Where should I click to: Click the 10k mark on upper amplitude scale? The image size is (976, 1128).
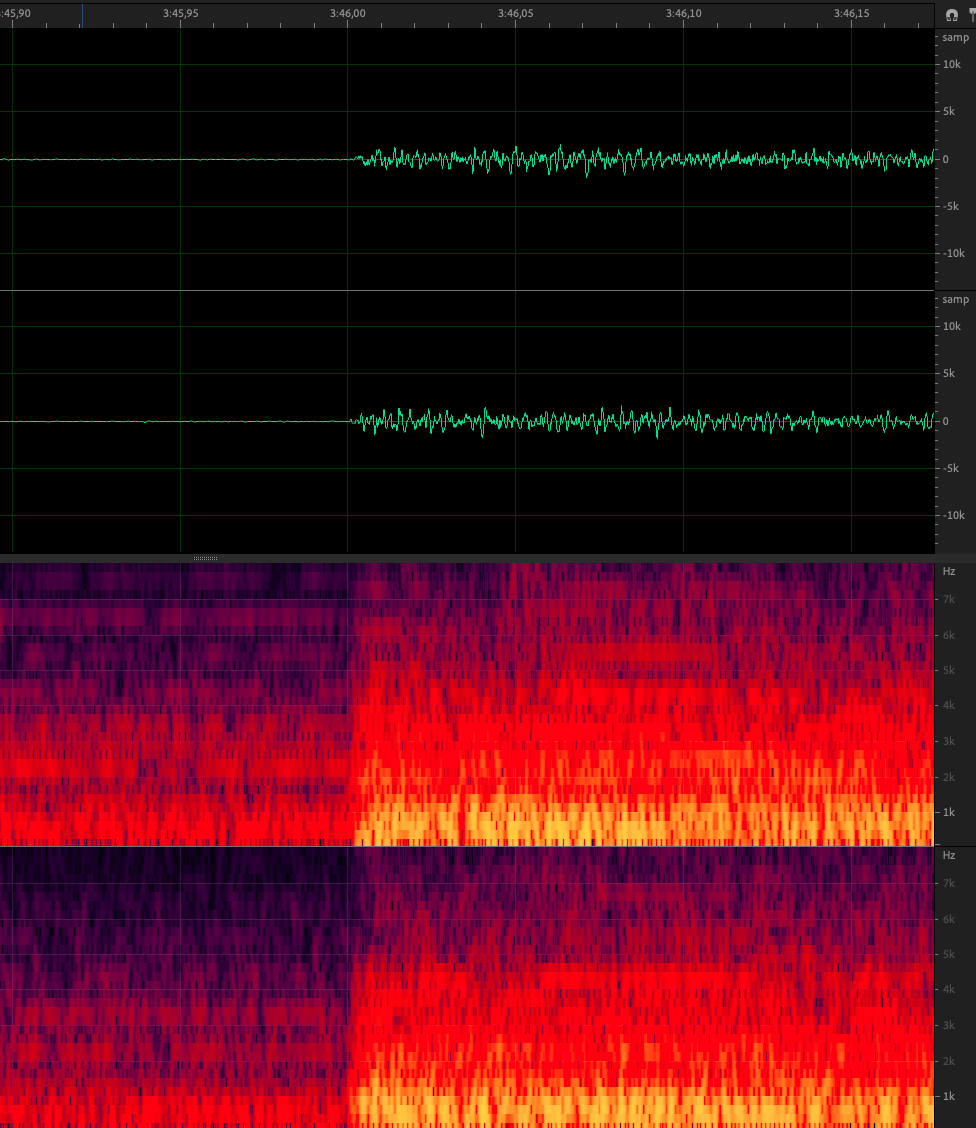(954, 65)
